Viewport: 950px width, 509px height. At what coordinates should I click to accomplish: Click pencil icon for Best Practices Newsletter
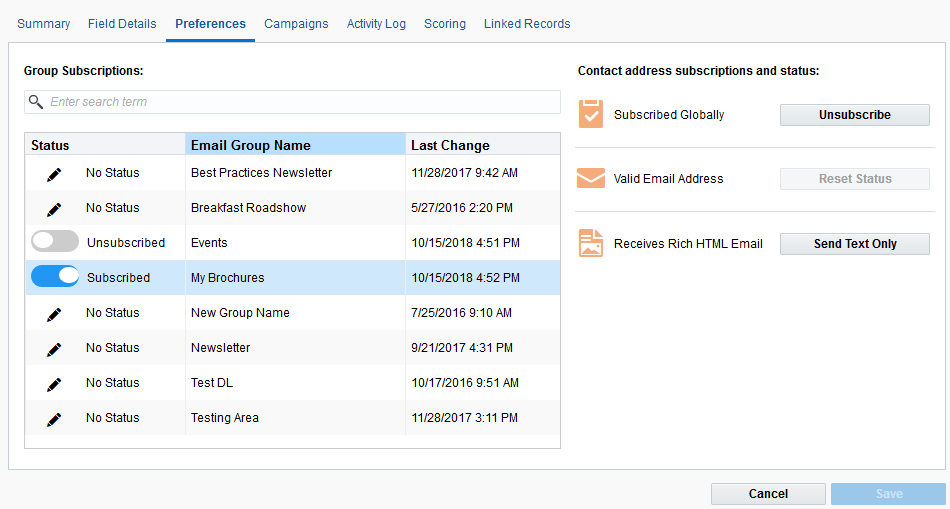54,174
